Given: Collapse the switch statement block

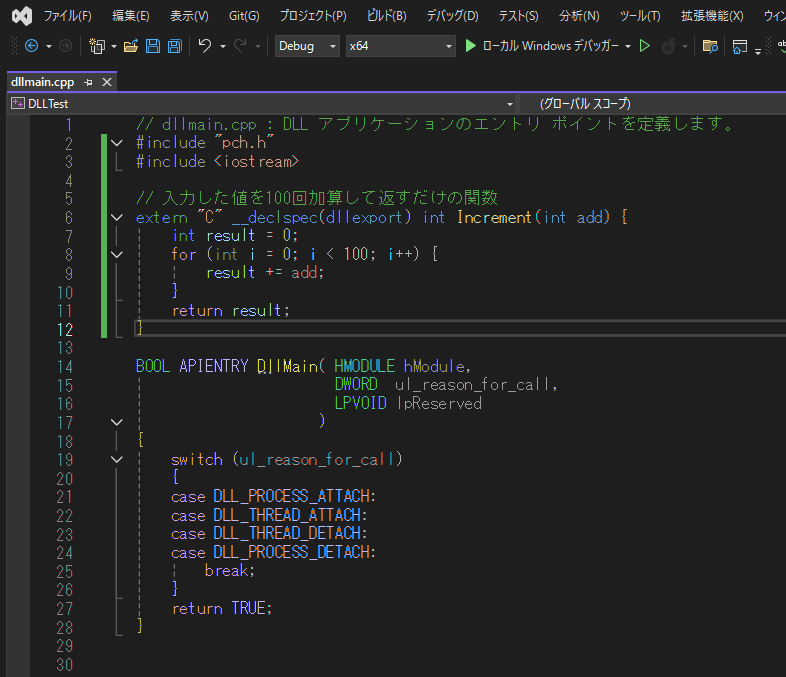Looking at the screenshot, I should 117,459.
